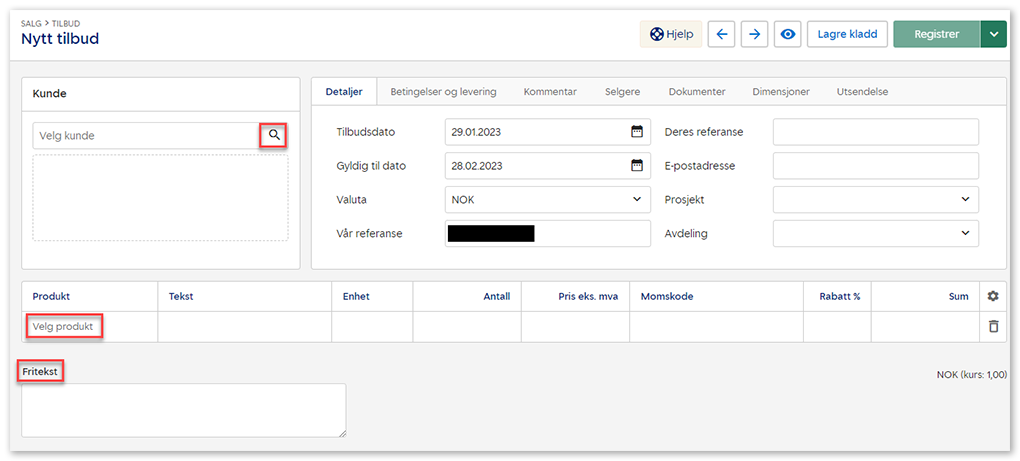Click the green Registrer button
This screenshot has width=1020, height=461.
coord(936,34)
